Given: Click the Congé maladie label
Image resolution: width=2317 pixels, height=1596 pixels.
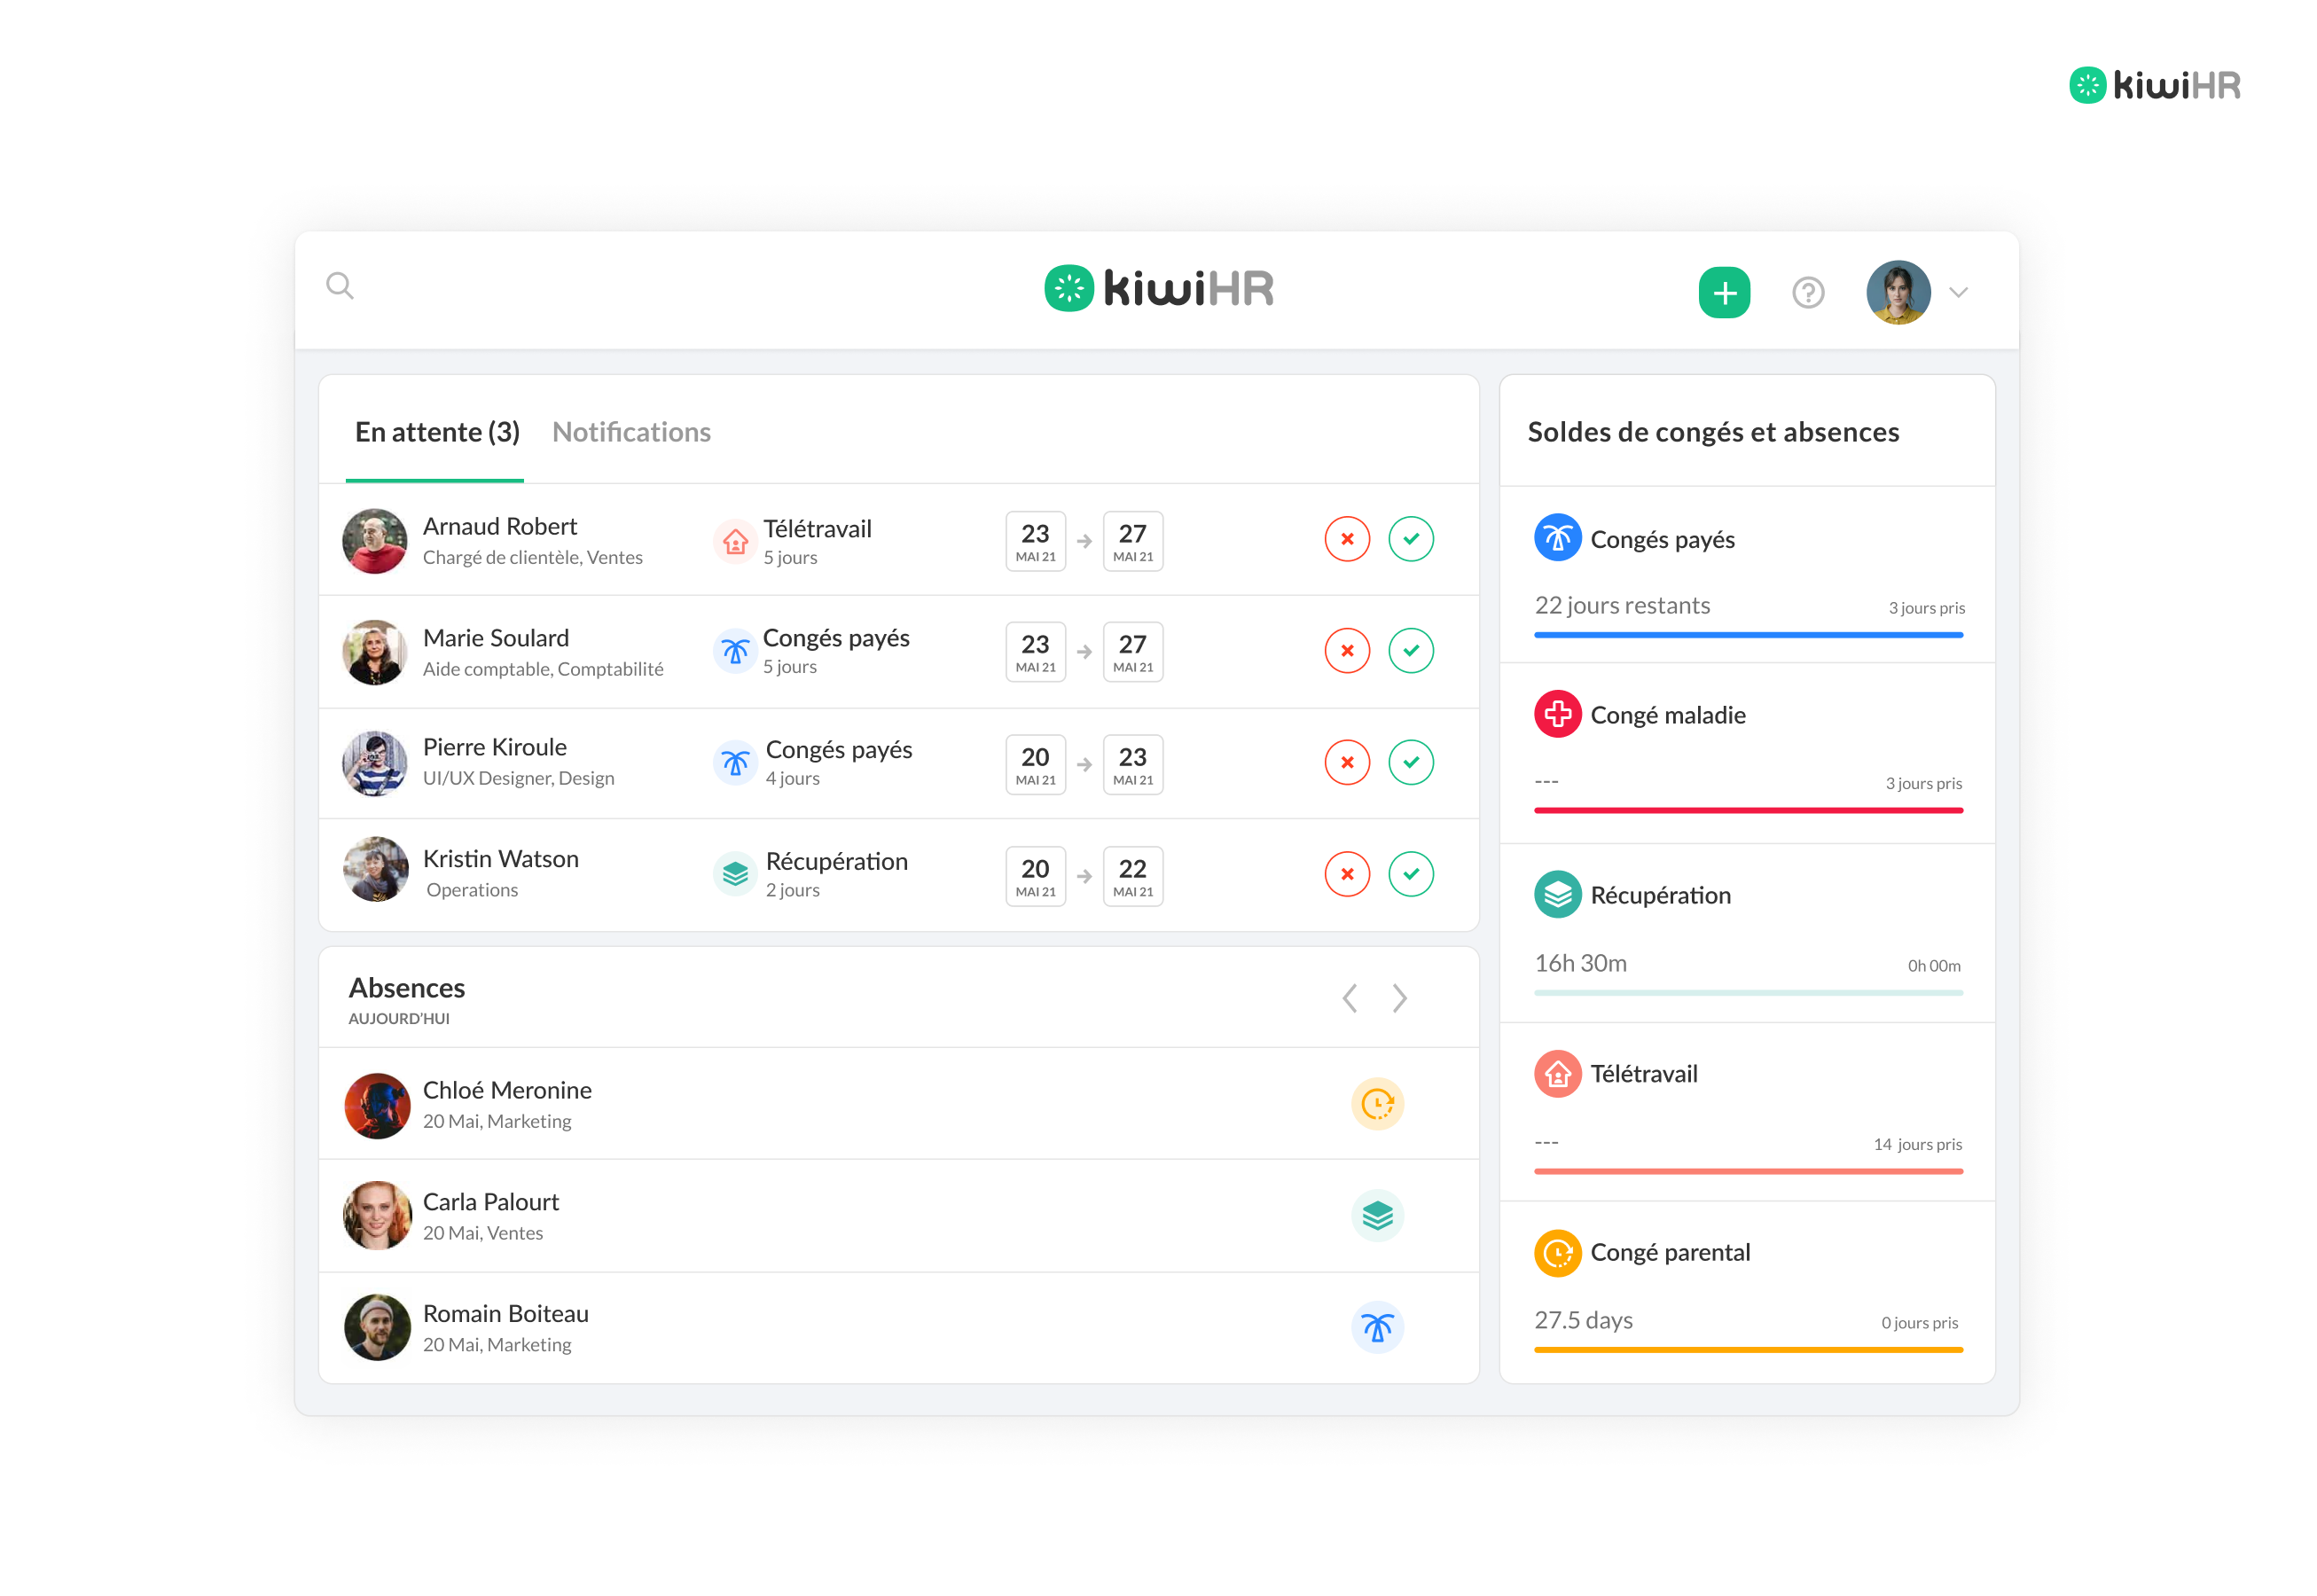Looking at the screenshot, I should [1667, 715].
